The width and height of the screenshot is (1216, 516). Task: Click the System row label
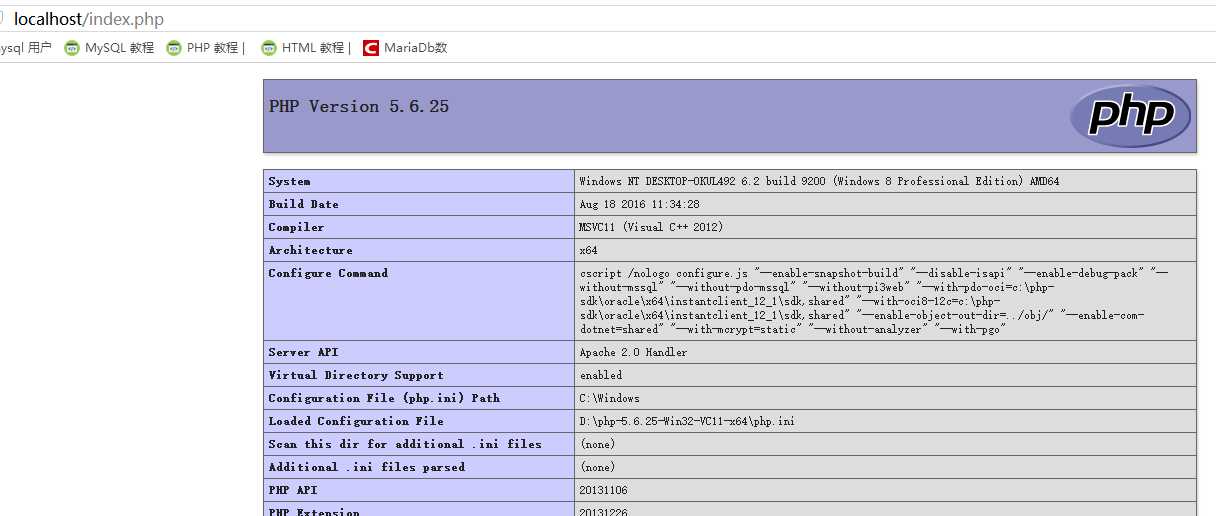(x=289, y=182)
